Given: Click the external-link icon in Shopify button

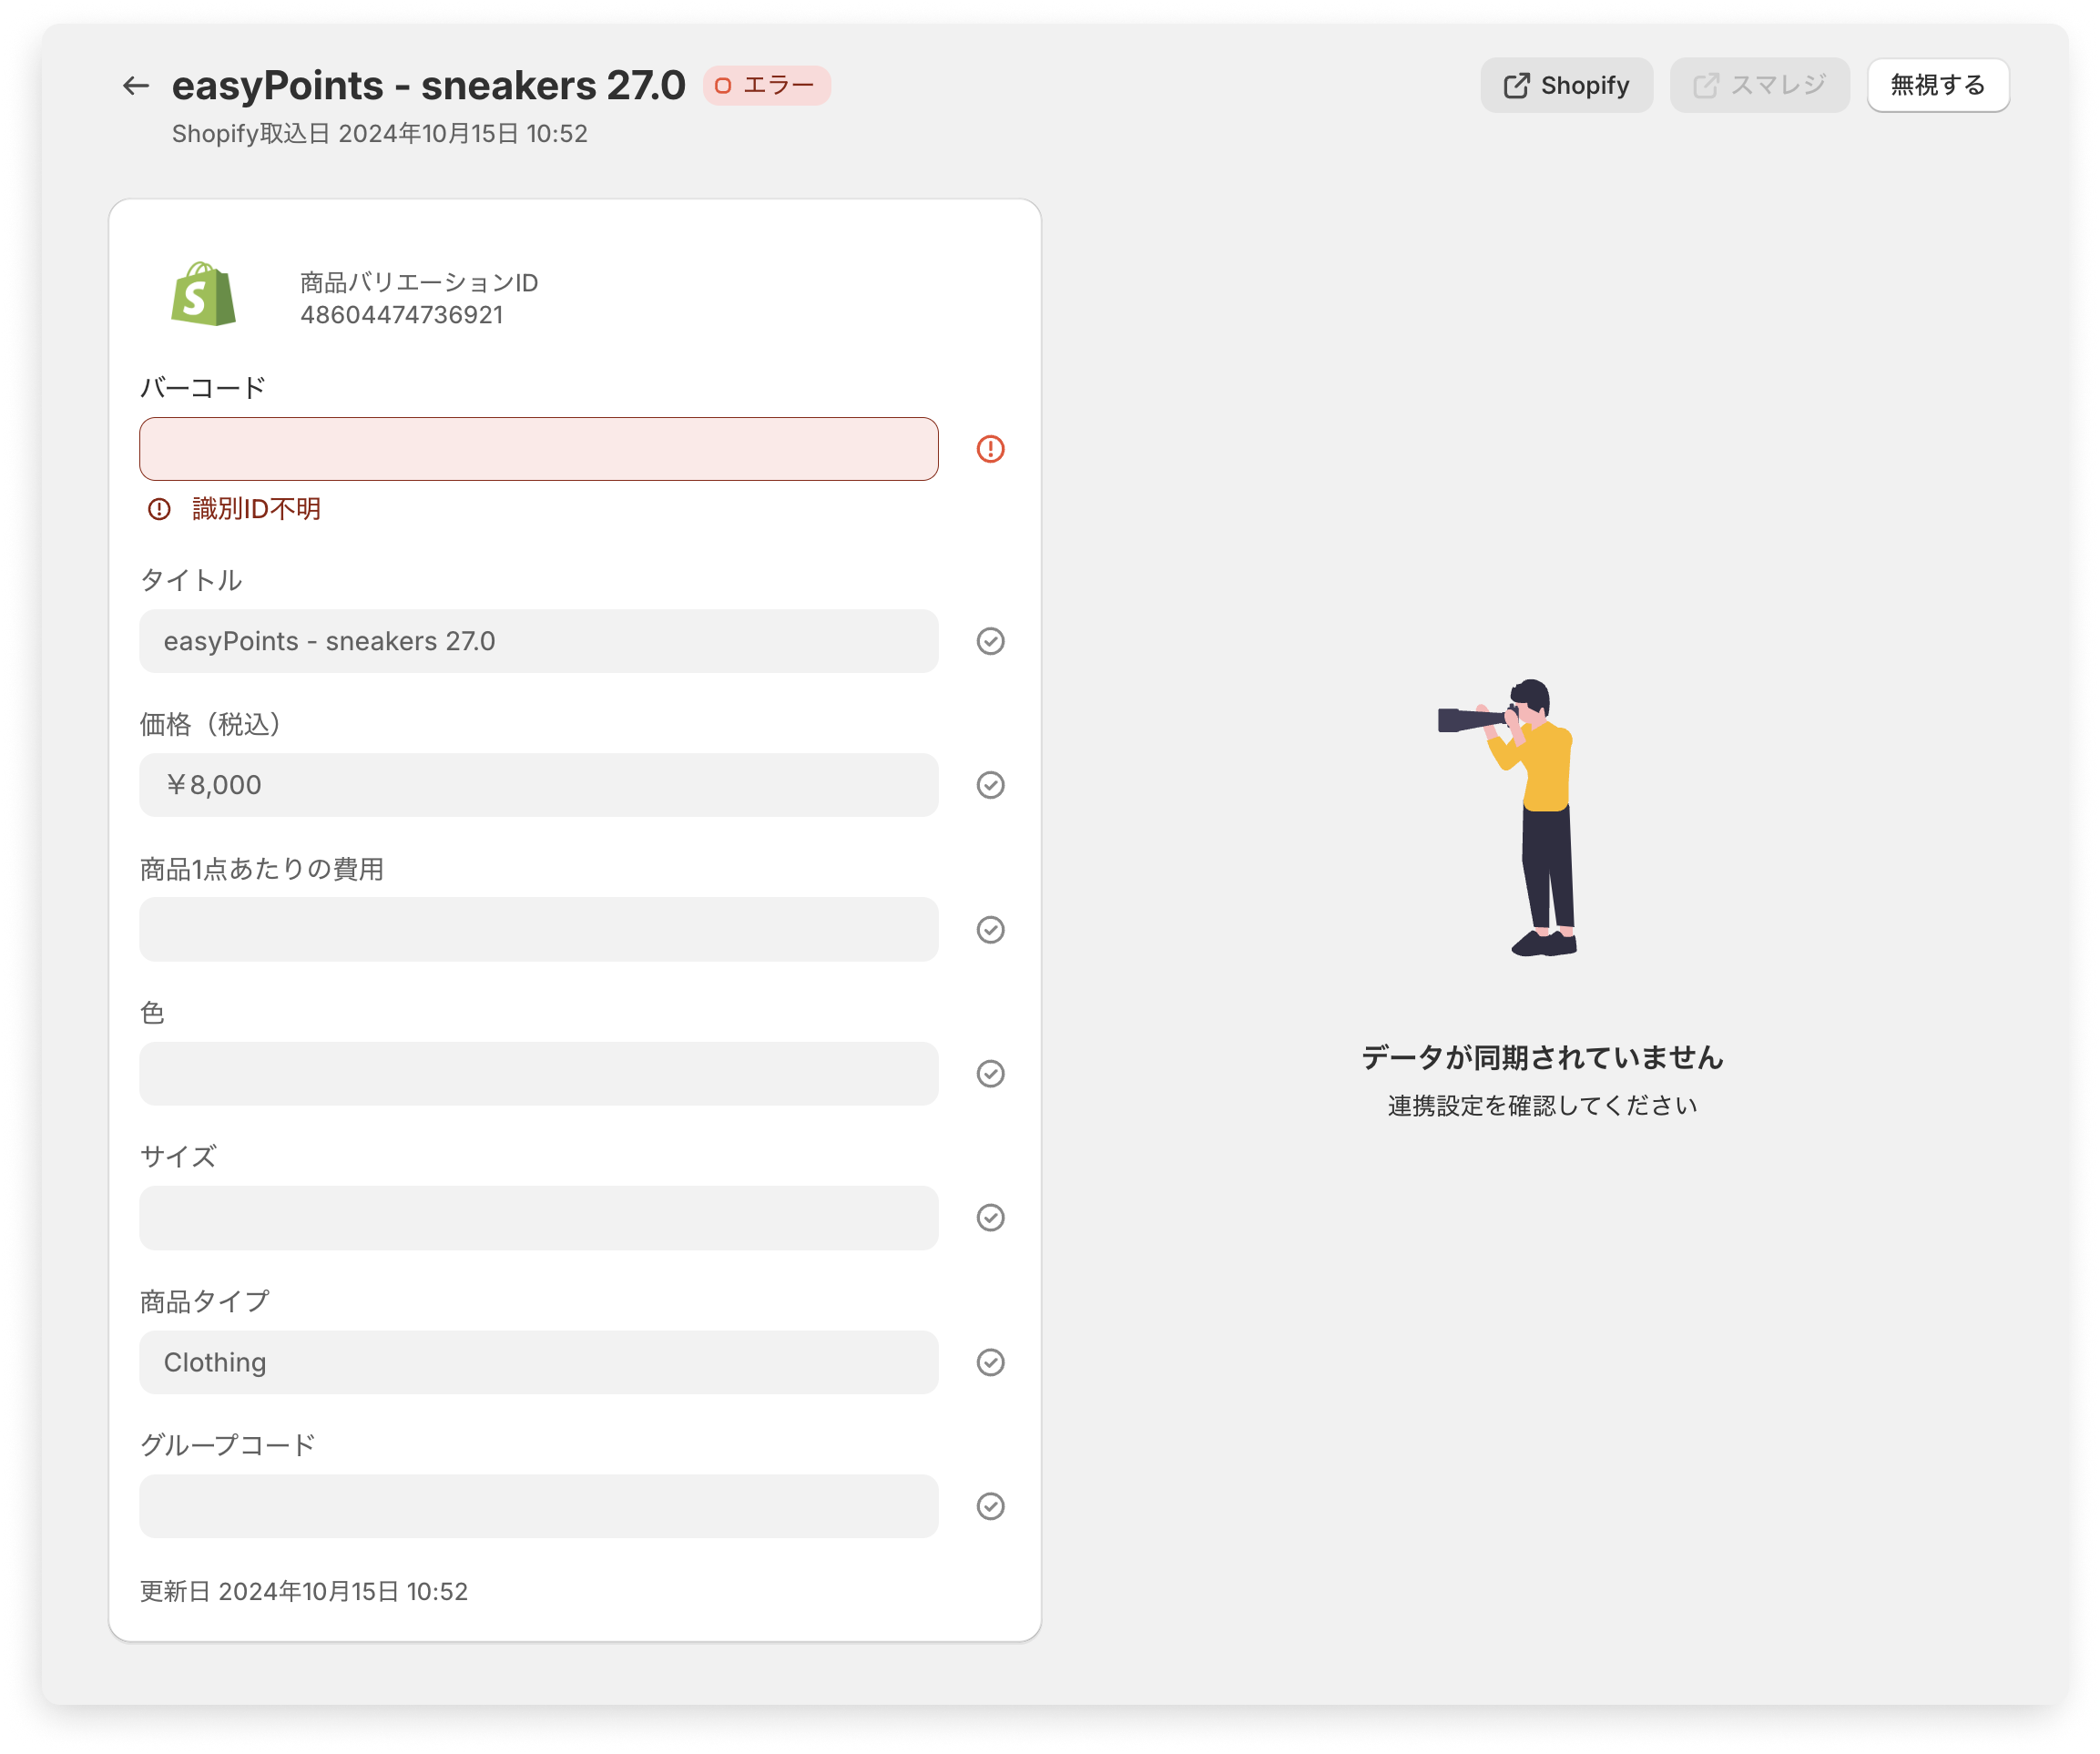Looking at the screenshot, I should point(1516,85).
